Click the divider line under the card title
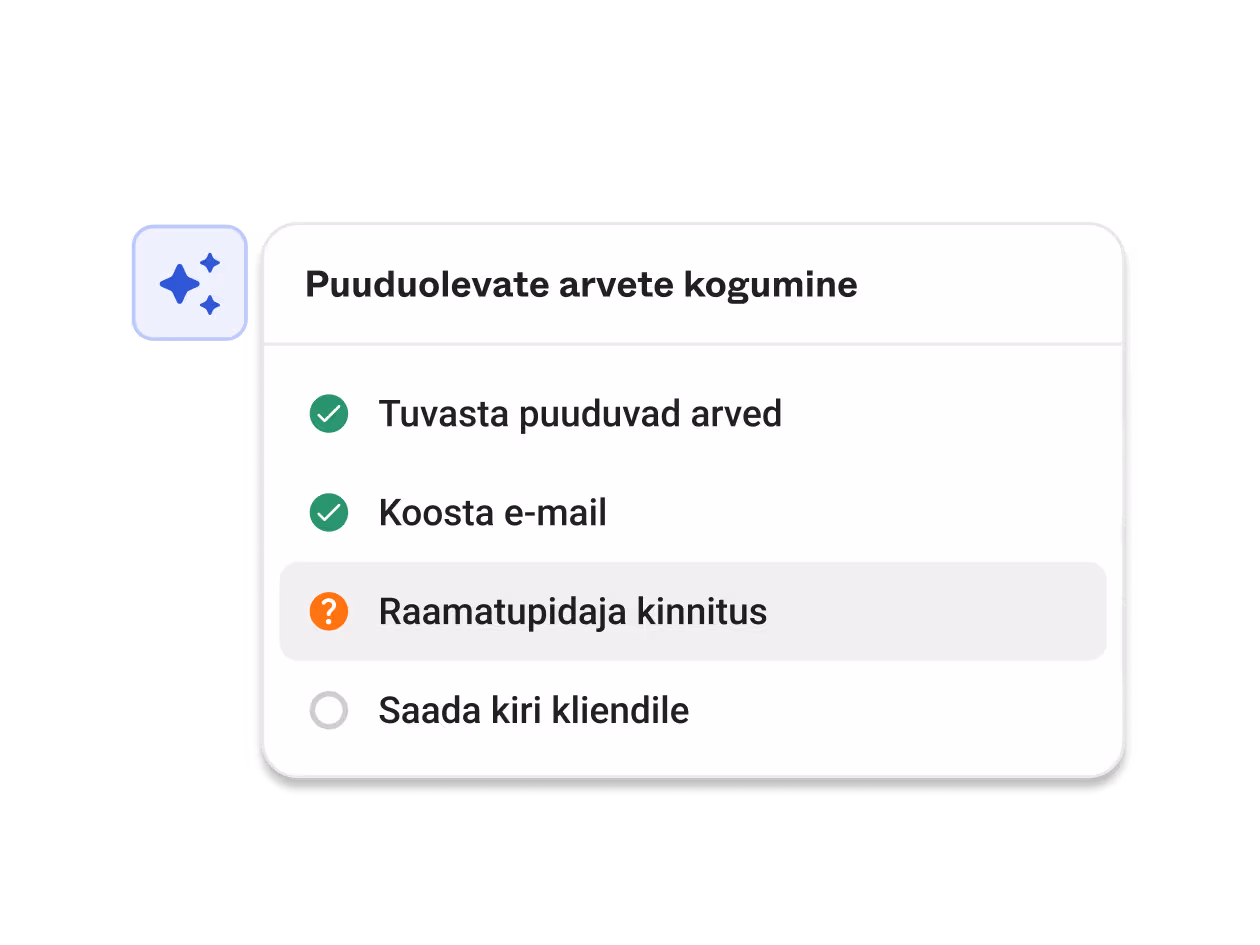1260x945 pixels. (x=693, y=344)
